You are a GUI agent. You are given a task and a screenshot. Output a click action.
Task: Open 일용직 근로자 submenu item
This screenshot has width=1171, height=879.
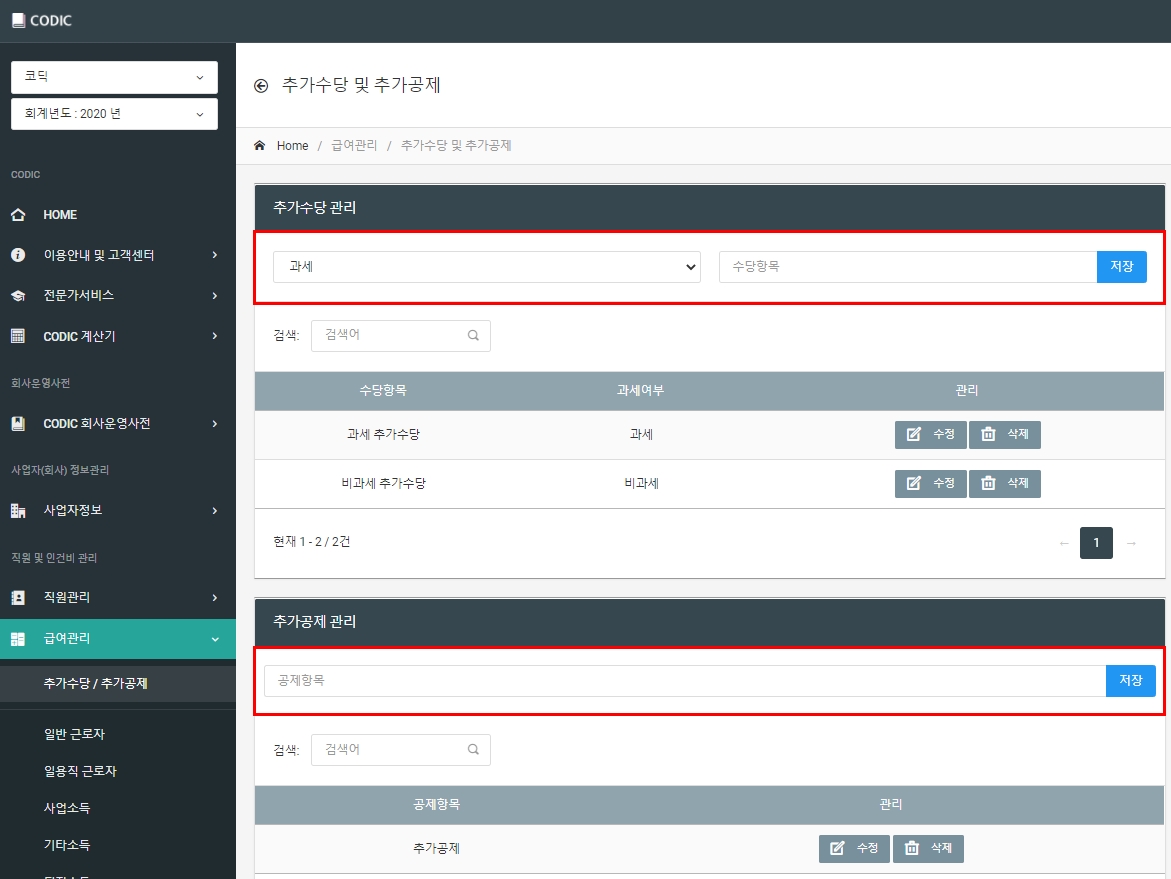click(x=80, y=771)
